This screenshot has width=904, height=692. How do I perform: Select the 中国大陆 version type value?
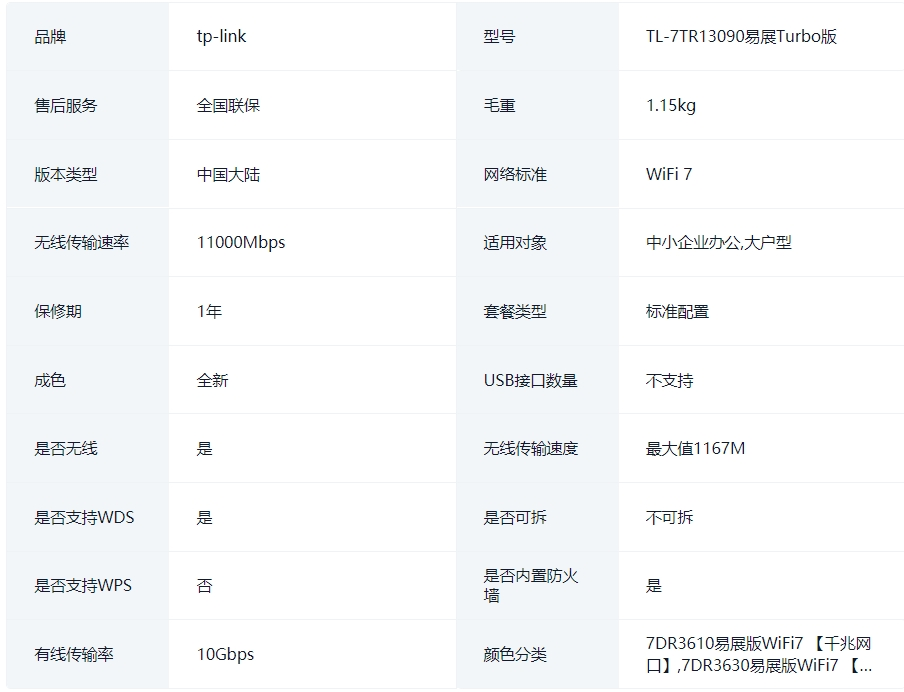228,174
